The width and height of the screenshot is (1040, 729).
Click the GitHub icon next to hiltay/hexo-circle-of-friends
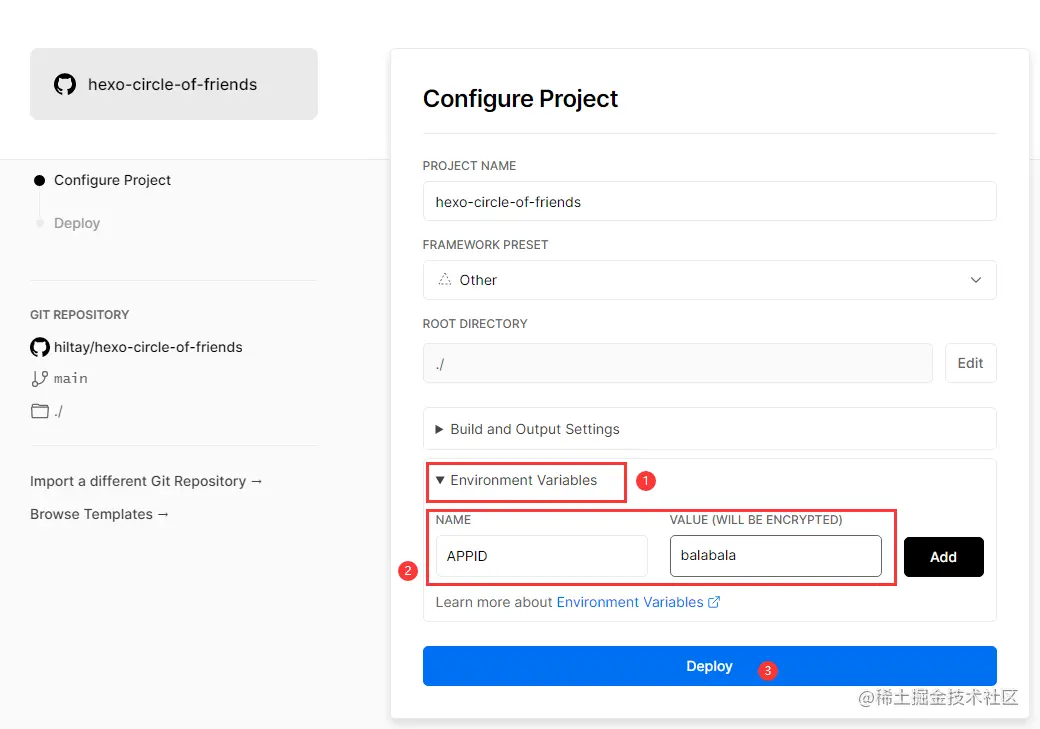point(40,347)
